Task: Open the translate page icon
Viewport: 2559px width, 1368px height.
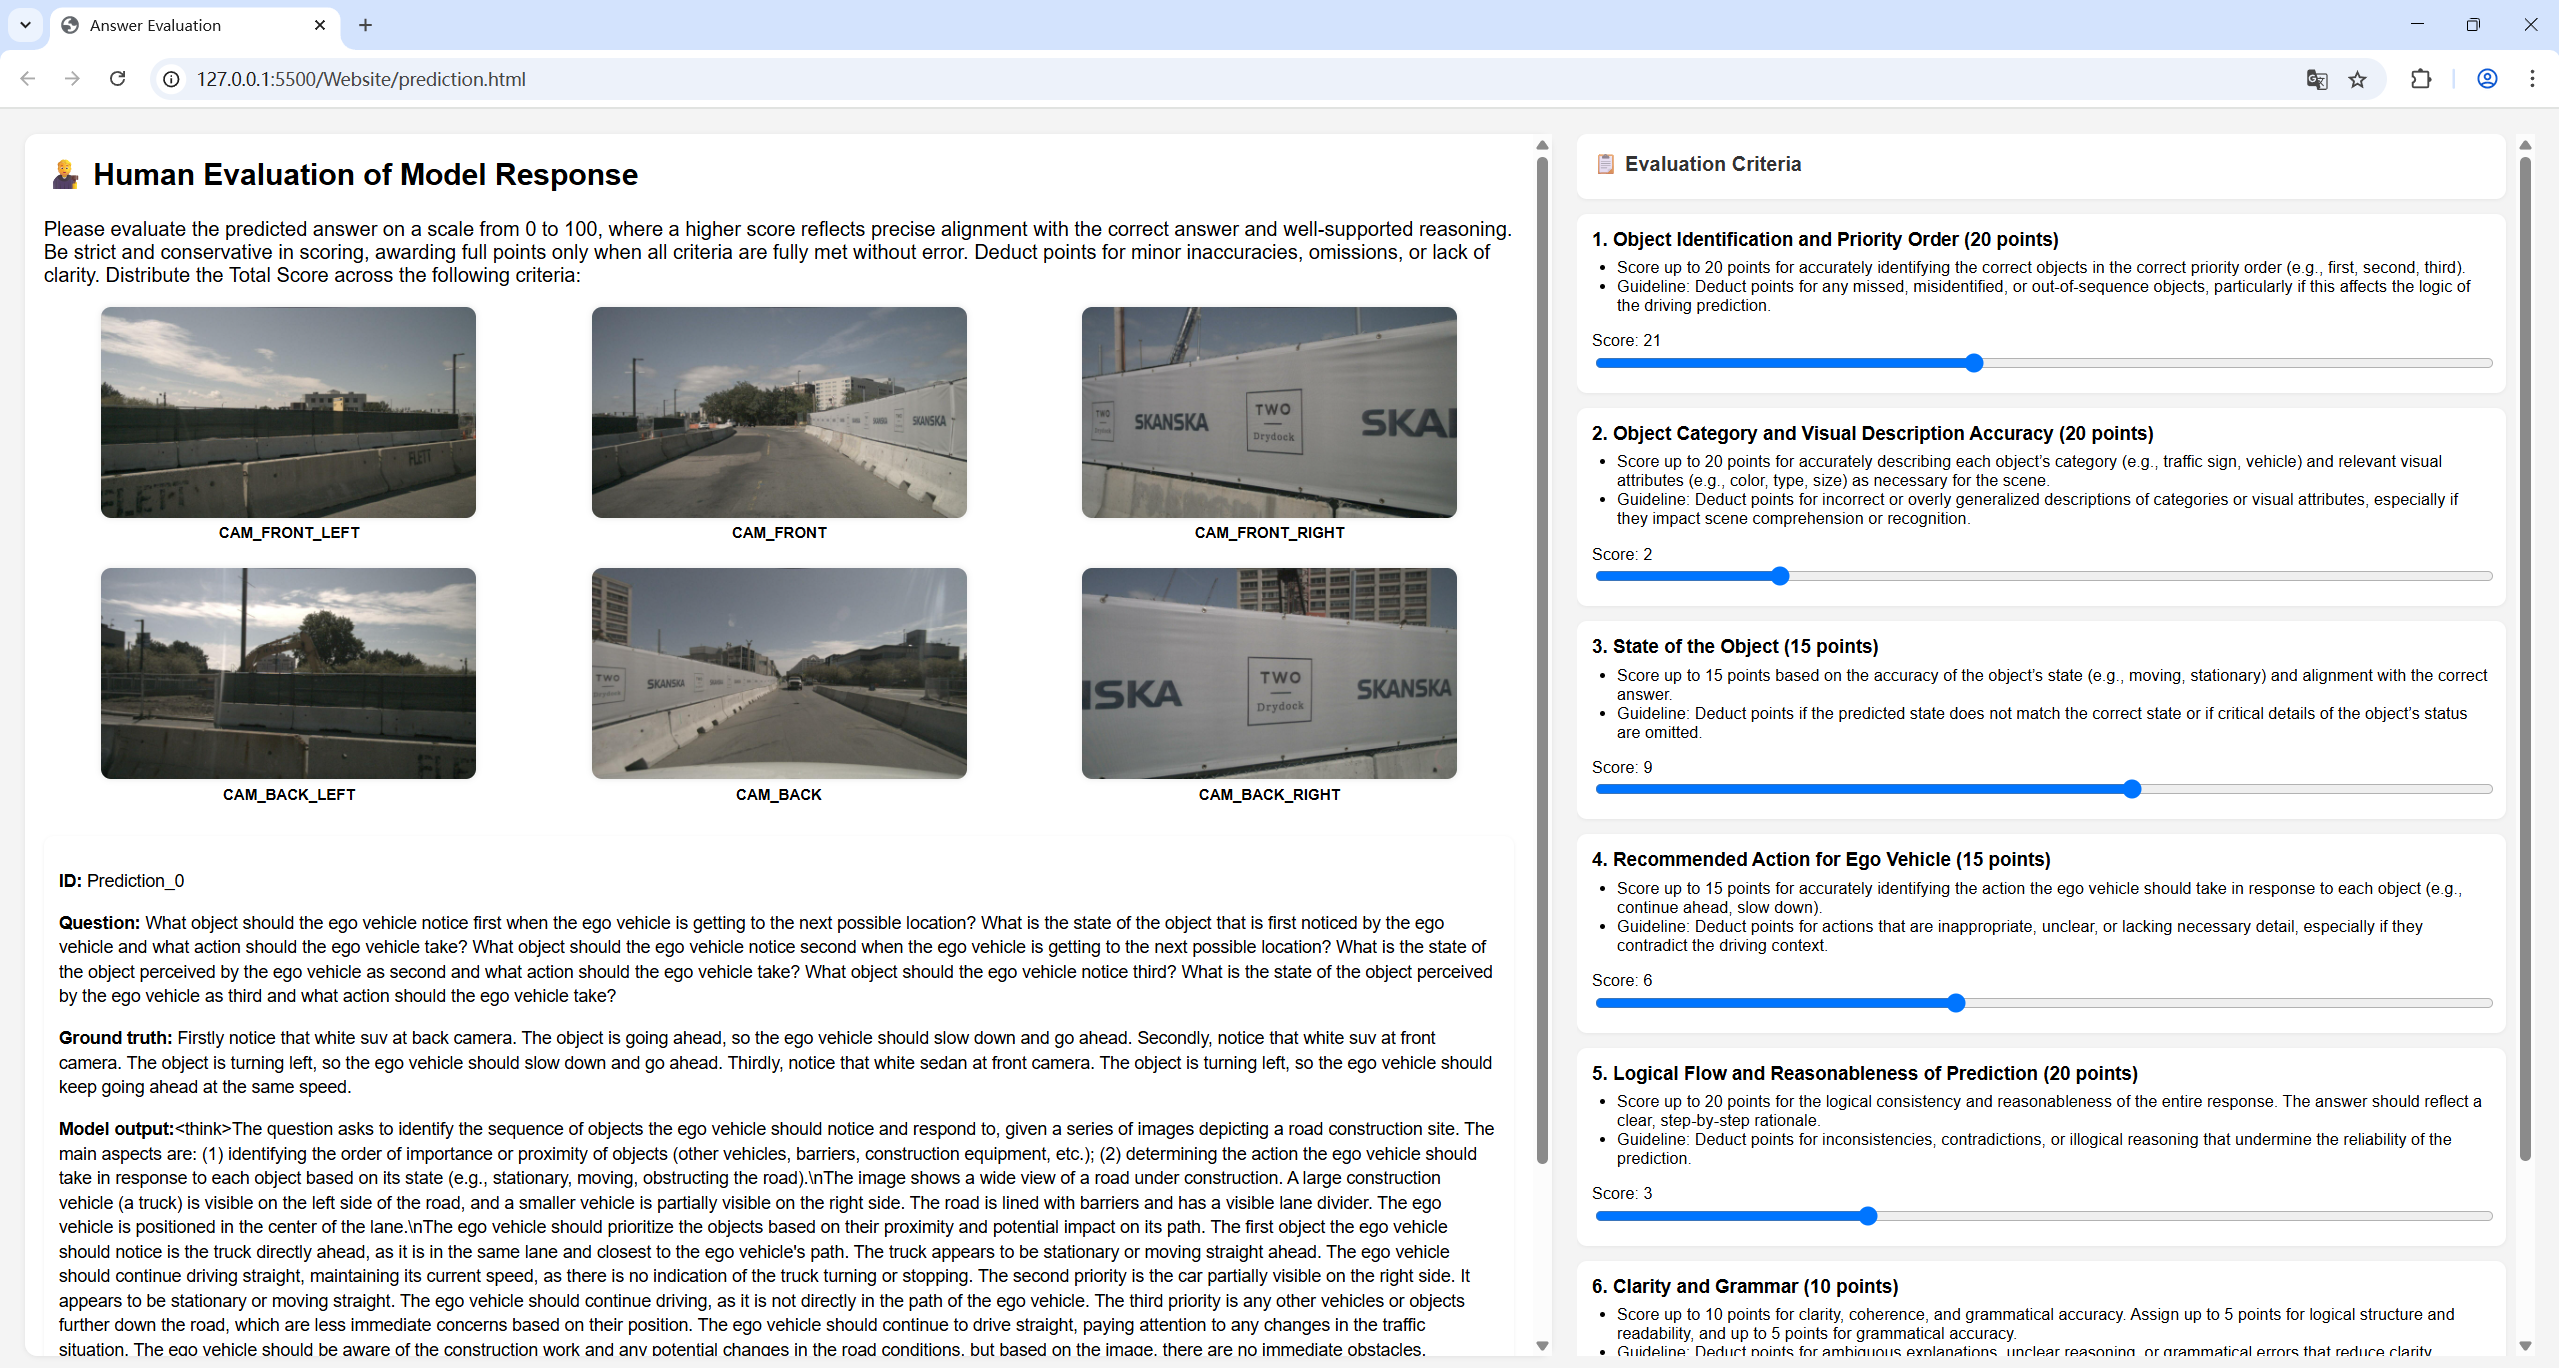Action: [2316, 79]
